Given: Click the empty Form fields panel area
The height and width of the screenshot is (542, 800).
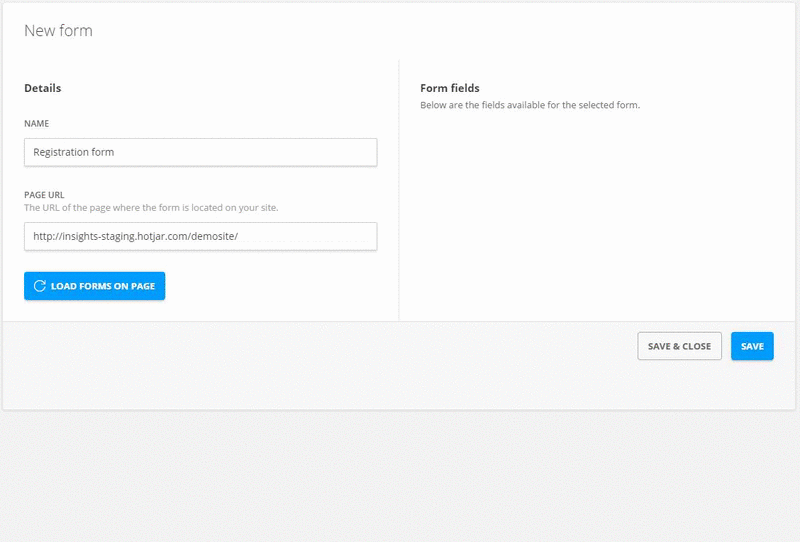Looking at the screenshot, I should [590, 220].
